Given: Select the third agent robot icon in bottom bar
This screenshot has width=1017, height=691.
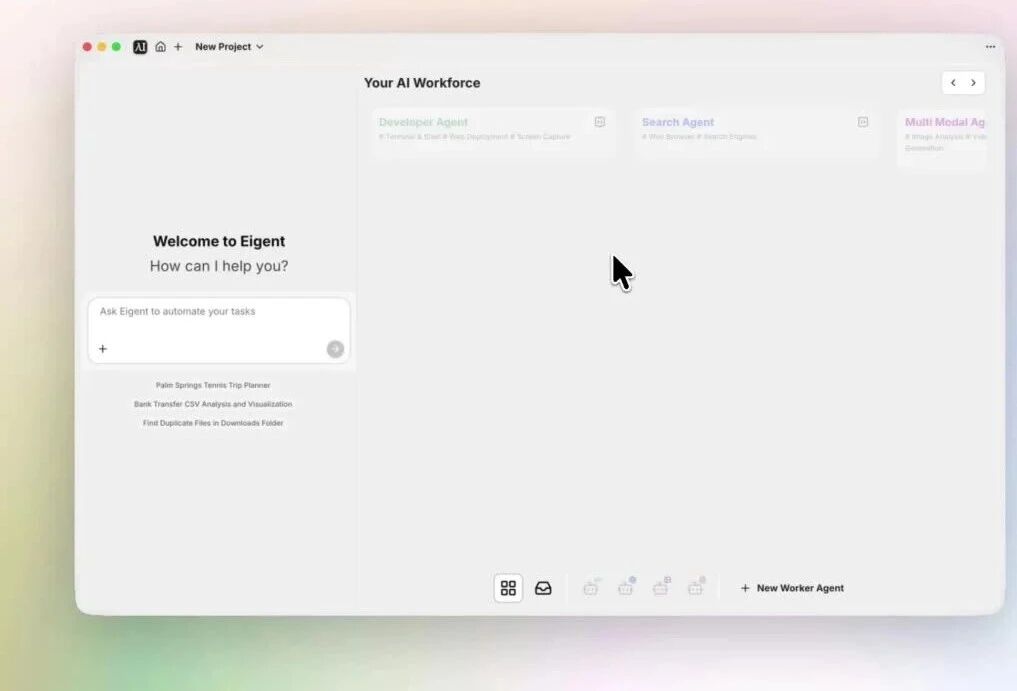Looking at the screenshot, I should pos(661,587).
